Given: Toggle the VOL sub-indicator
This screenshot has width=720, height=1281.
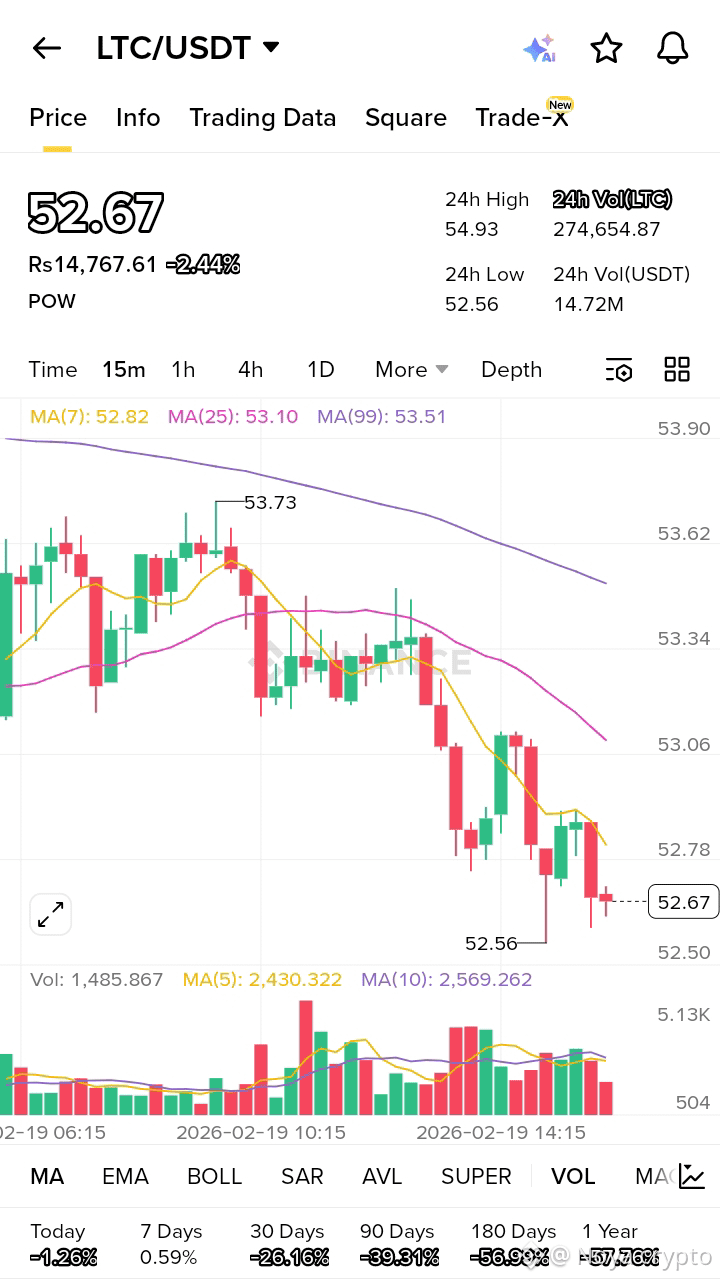Looking at the screenshot, I should [573, 1176].
